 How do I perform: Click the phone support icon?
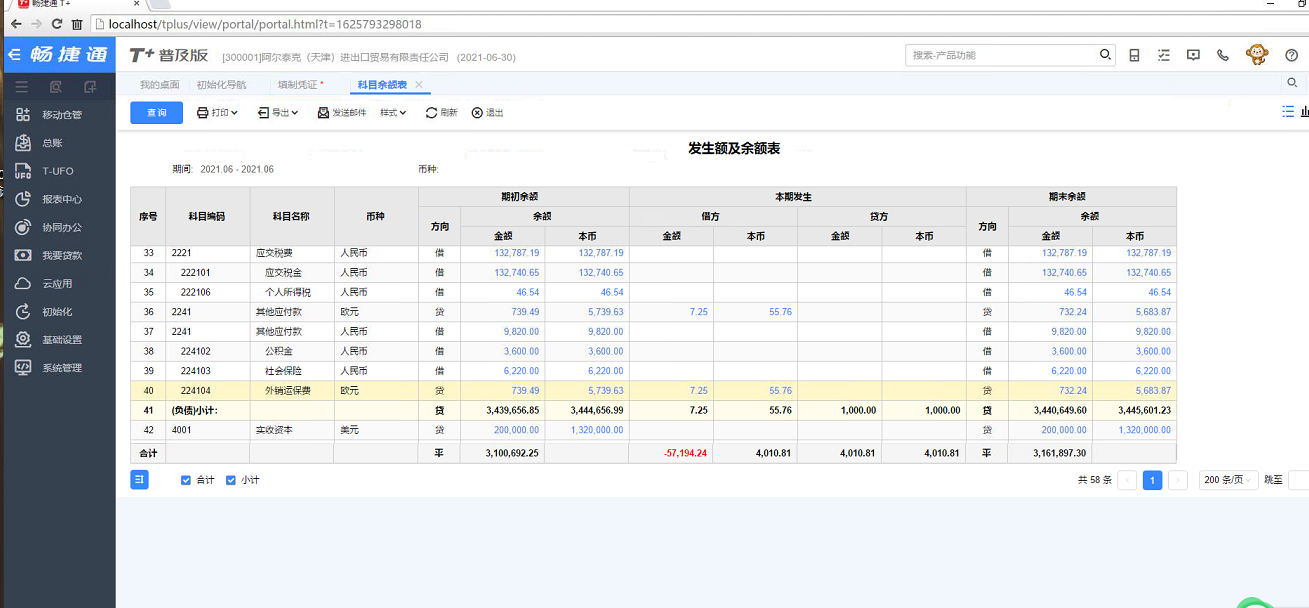click(1223, 55)
